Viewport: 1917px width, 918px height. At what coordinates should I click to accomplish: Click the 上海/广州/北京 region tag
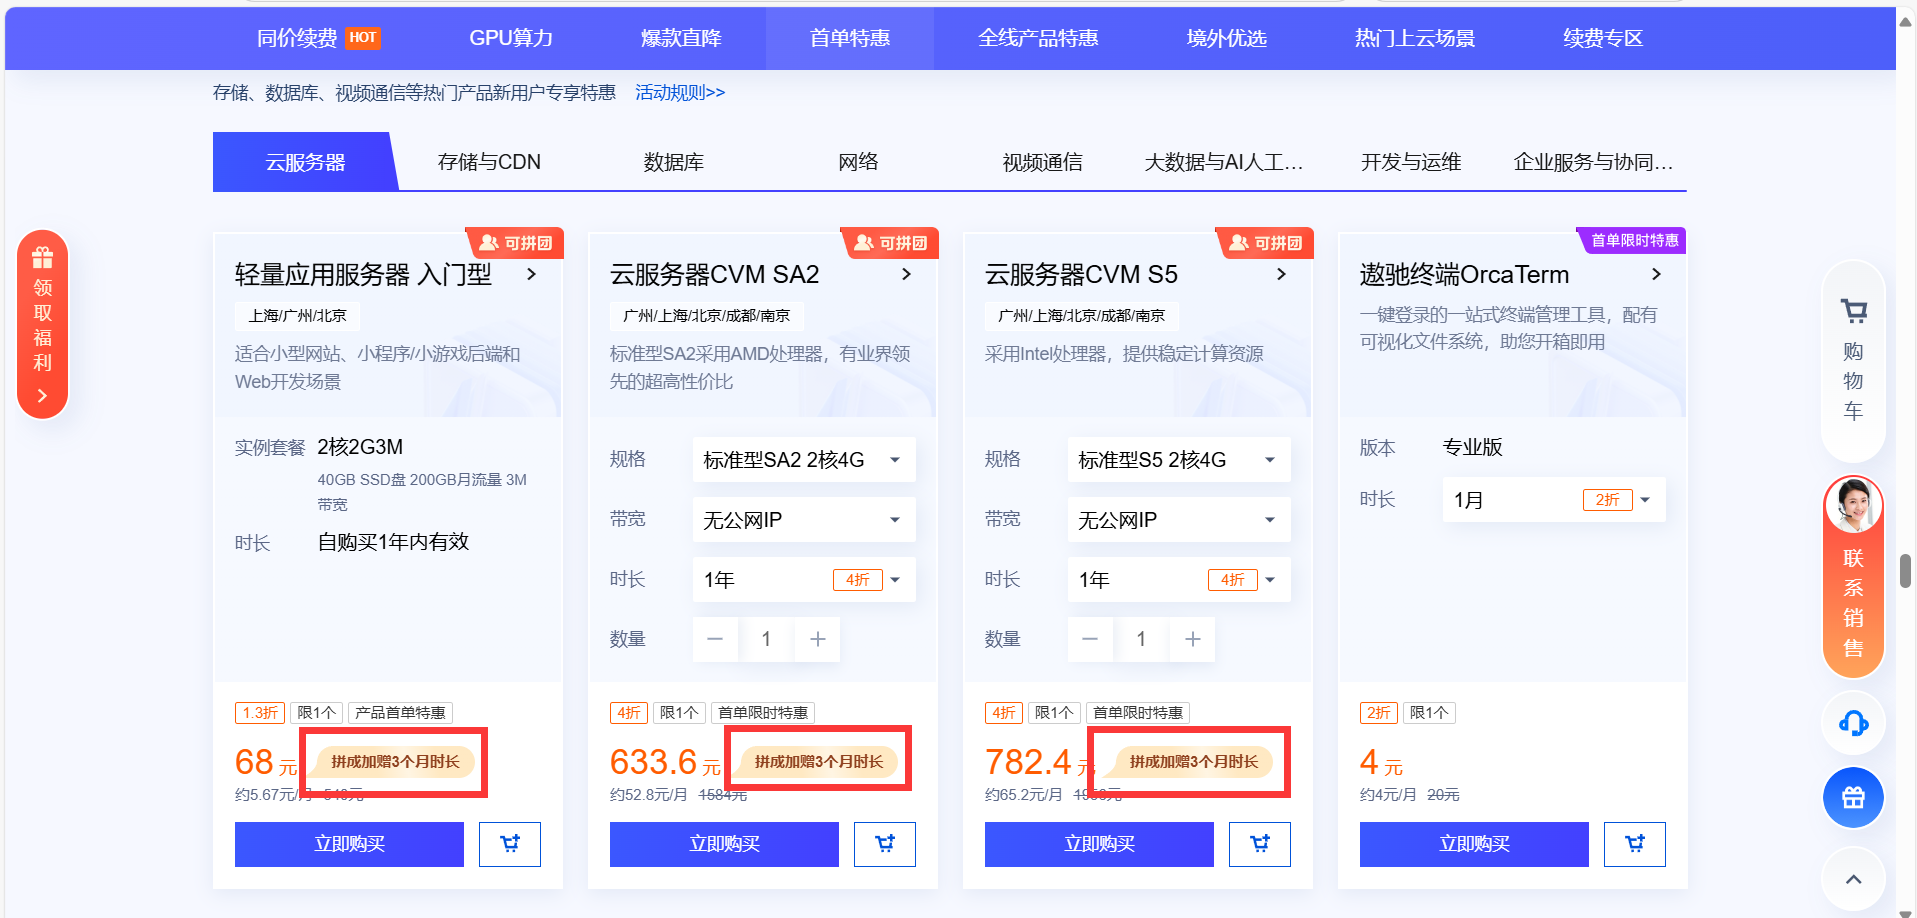point(297,316)
